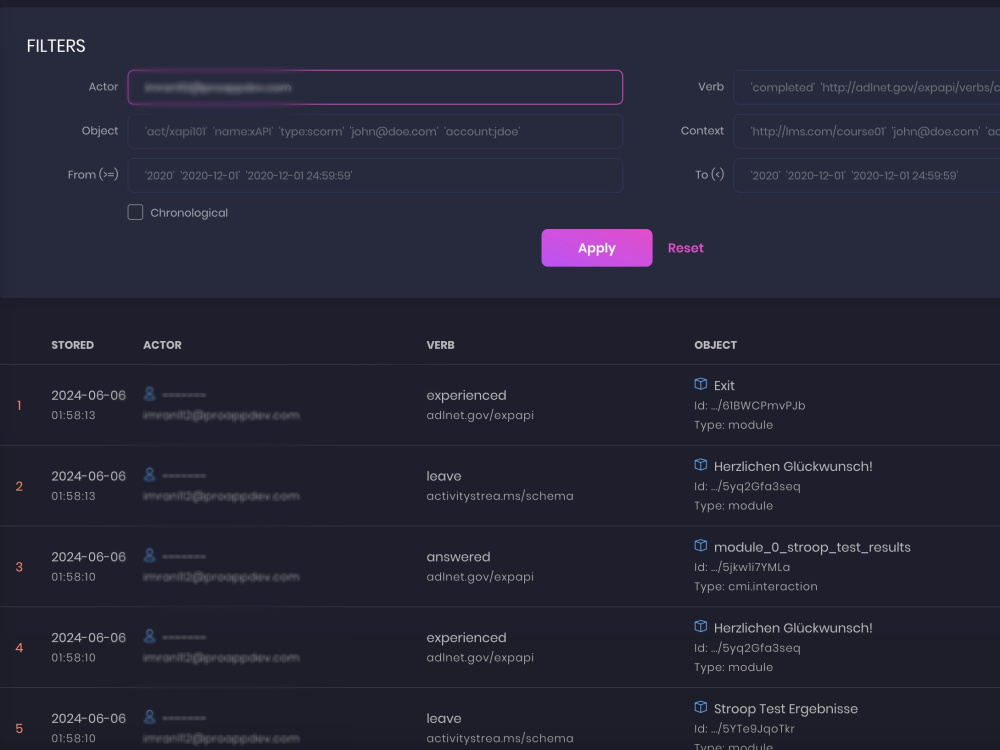Click 'Stroop Test Ergebnisse' object name
Viewport: 1000px width, 750px height.
tap(786, 709)
